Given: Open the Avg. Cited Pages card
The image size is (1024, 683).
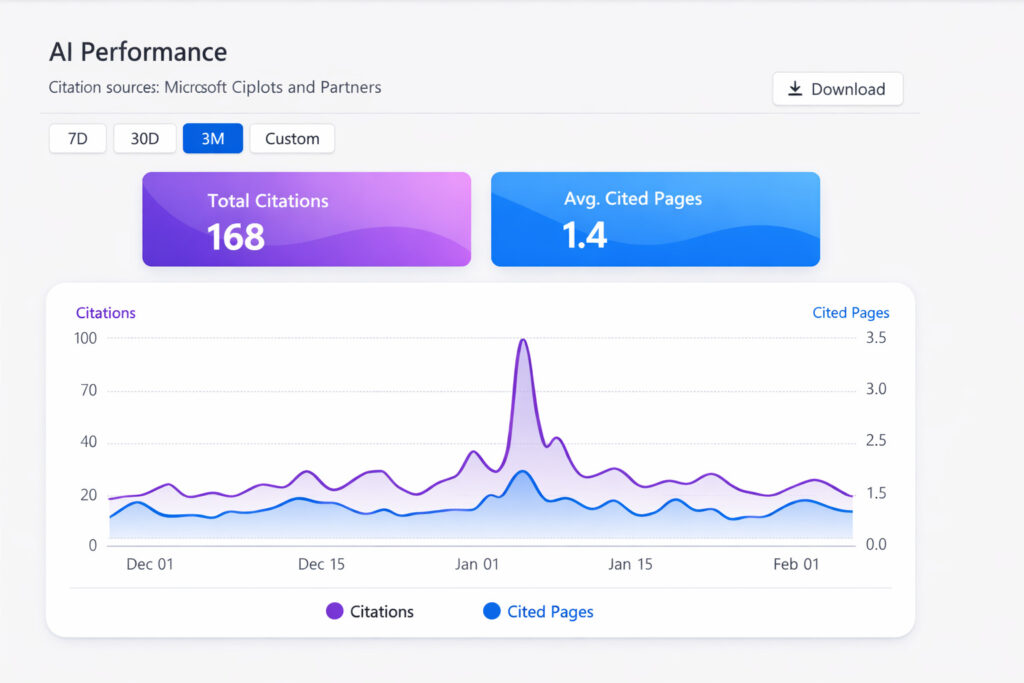Looking at the screenshot, I should (655, 219).
